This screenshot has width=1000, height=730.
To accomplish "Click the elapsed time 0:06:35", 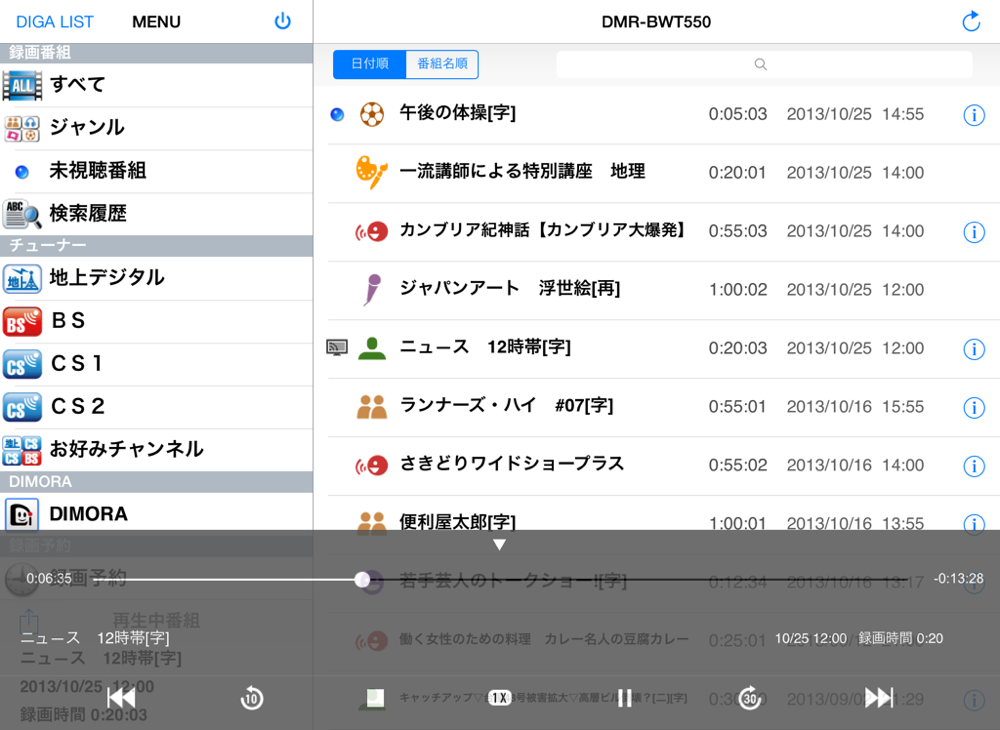I will 49,579.
